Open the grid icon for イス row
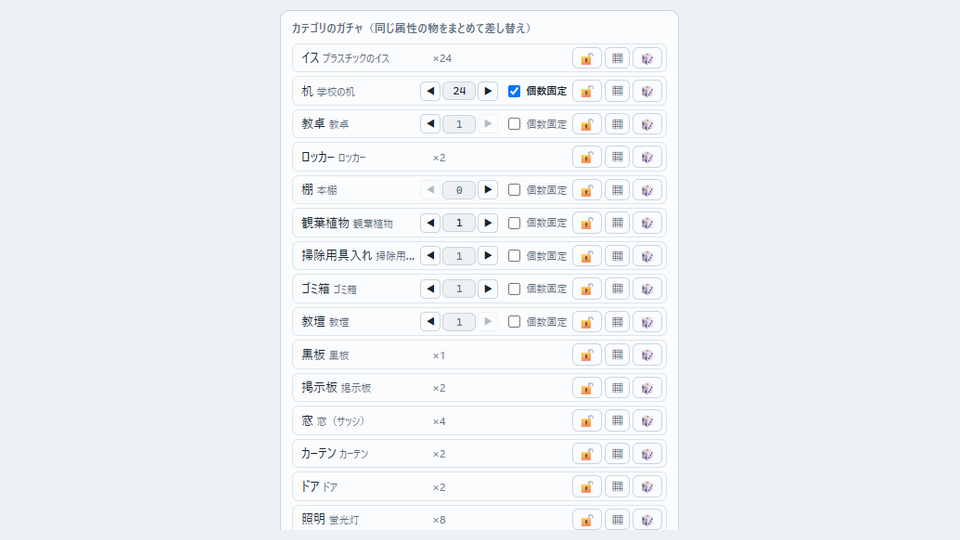This screenshot has height=540, width=960. [617, 58]
